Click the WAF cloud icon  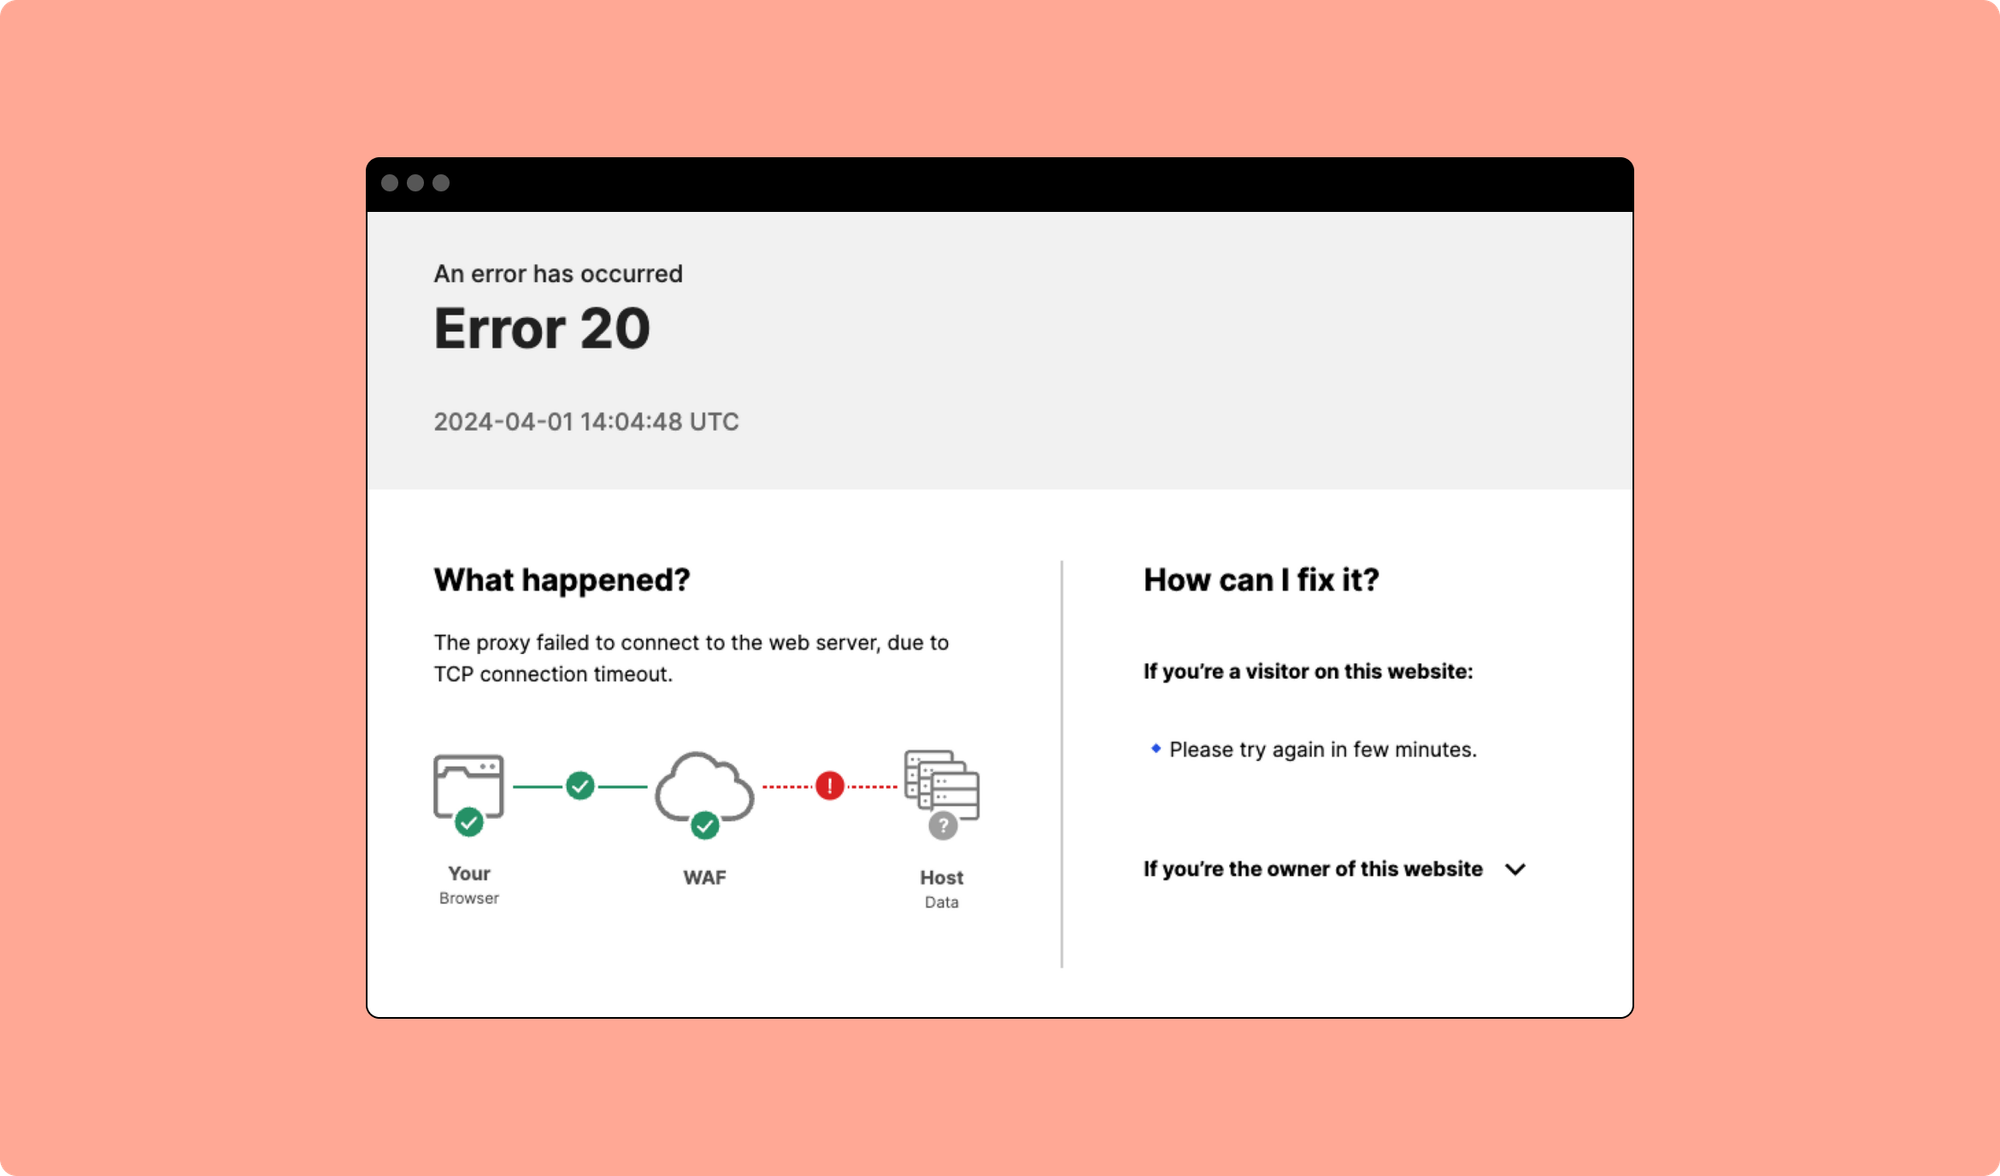pyautogui.click(x=704, y=782)
